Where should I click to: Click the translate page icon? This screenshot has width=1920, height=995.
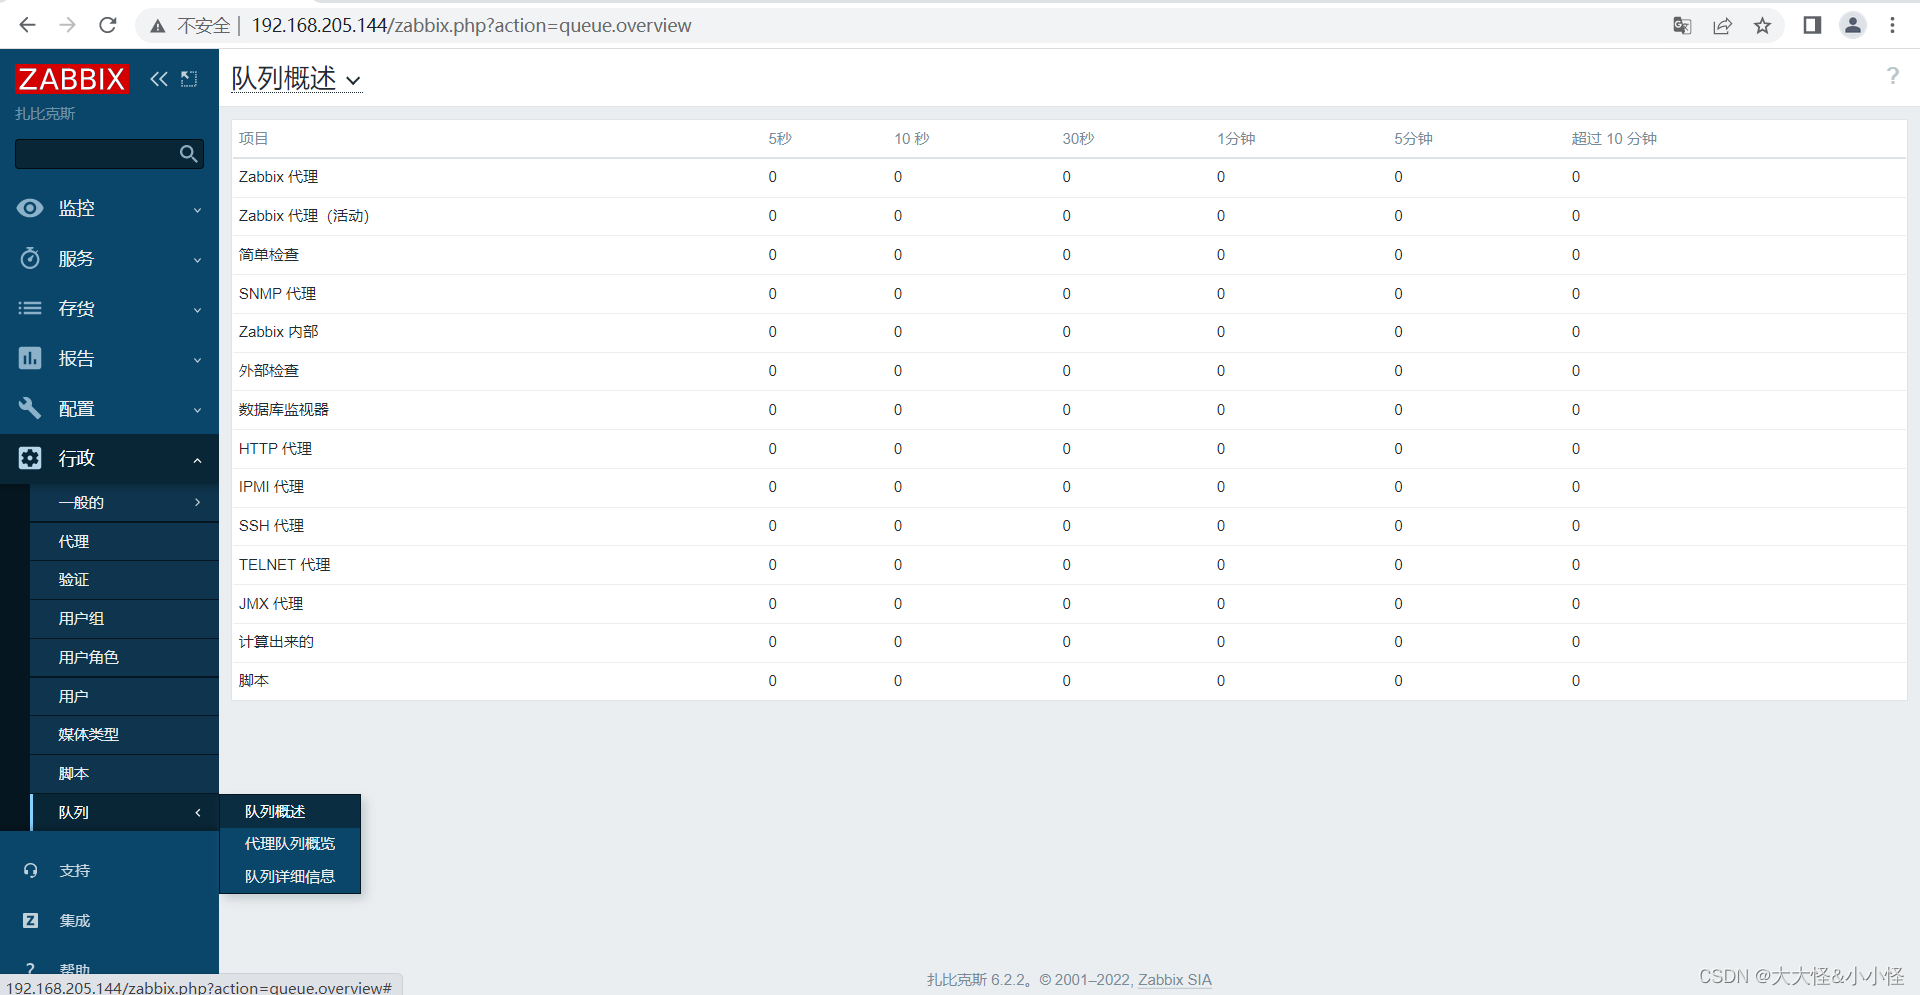point(1682,26)
